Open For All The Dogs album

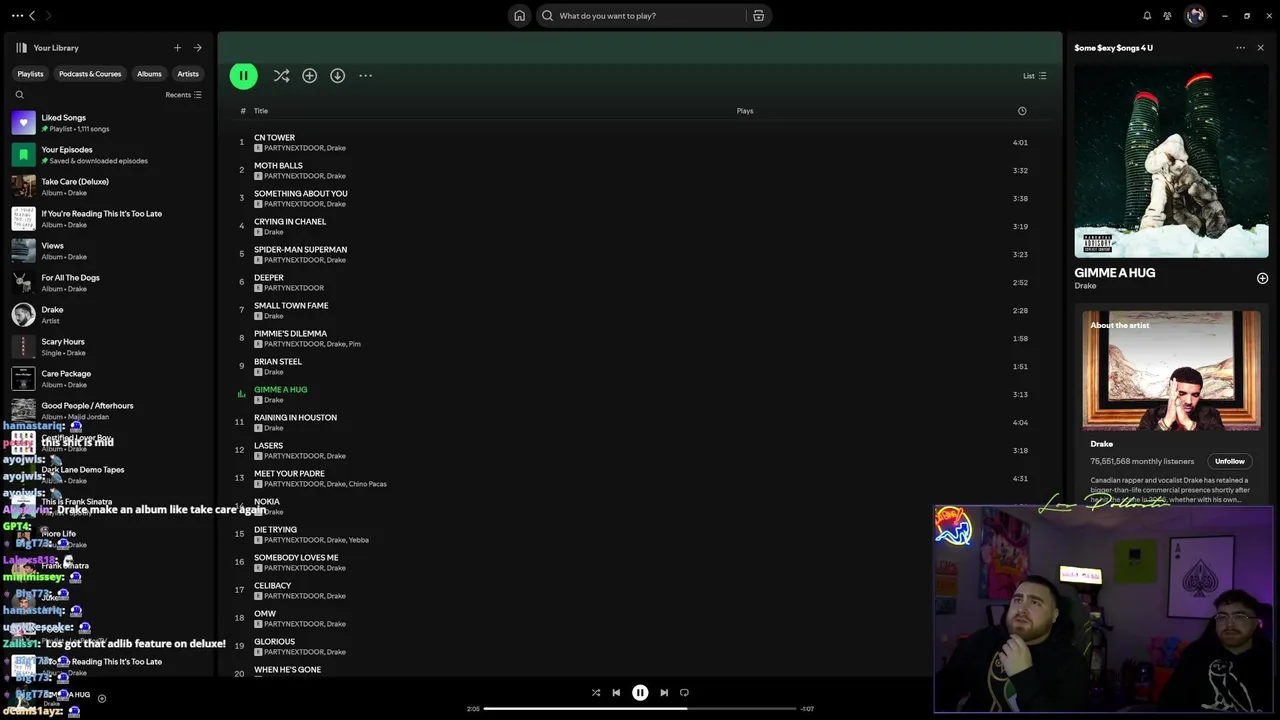pos(108,283)
